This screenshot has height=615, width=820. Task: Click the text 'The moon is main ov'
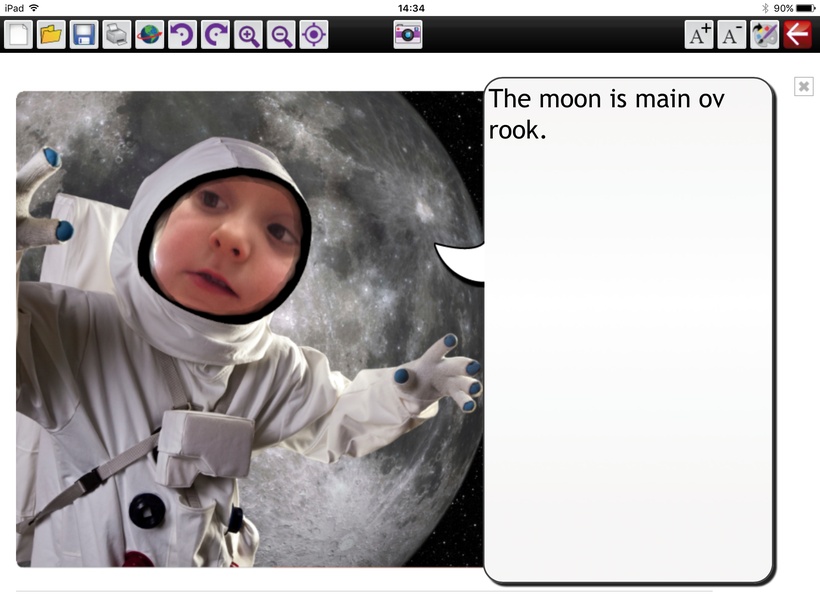pyautogui.click(x=607, y=99)
